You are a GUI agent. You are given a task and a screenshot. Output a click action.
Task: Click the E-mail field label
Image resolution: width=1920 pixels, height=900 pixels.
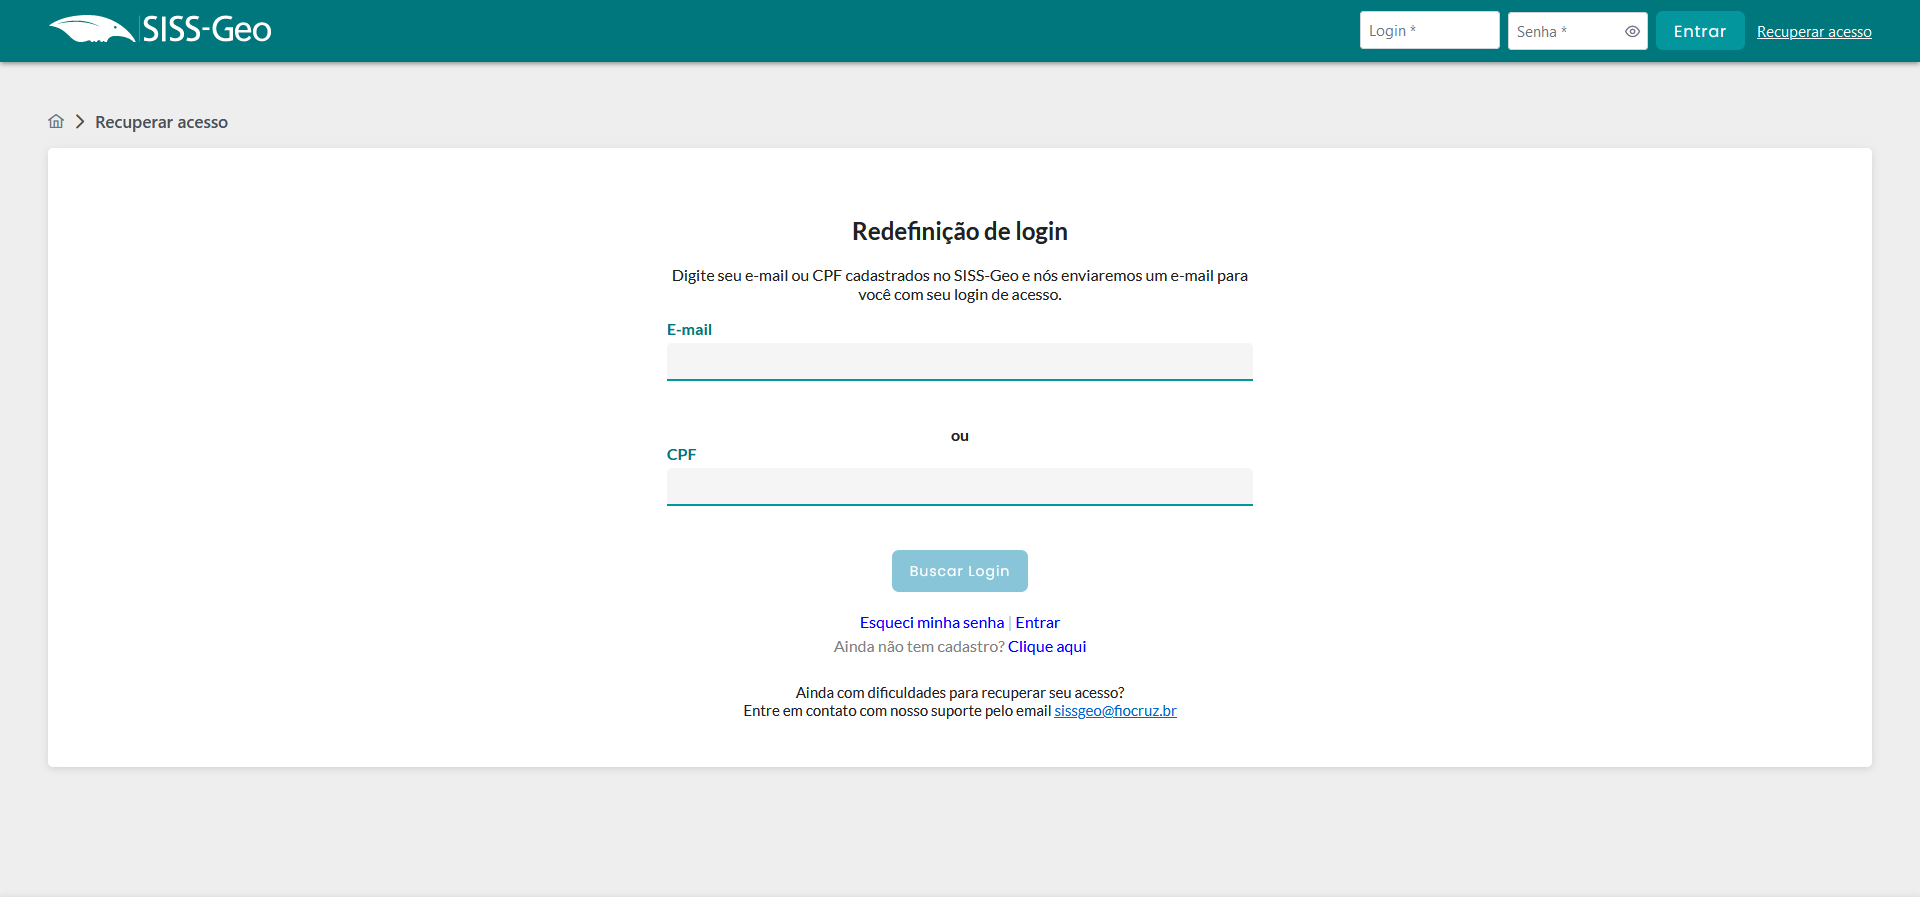click(689, 330)
